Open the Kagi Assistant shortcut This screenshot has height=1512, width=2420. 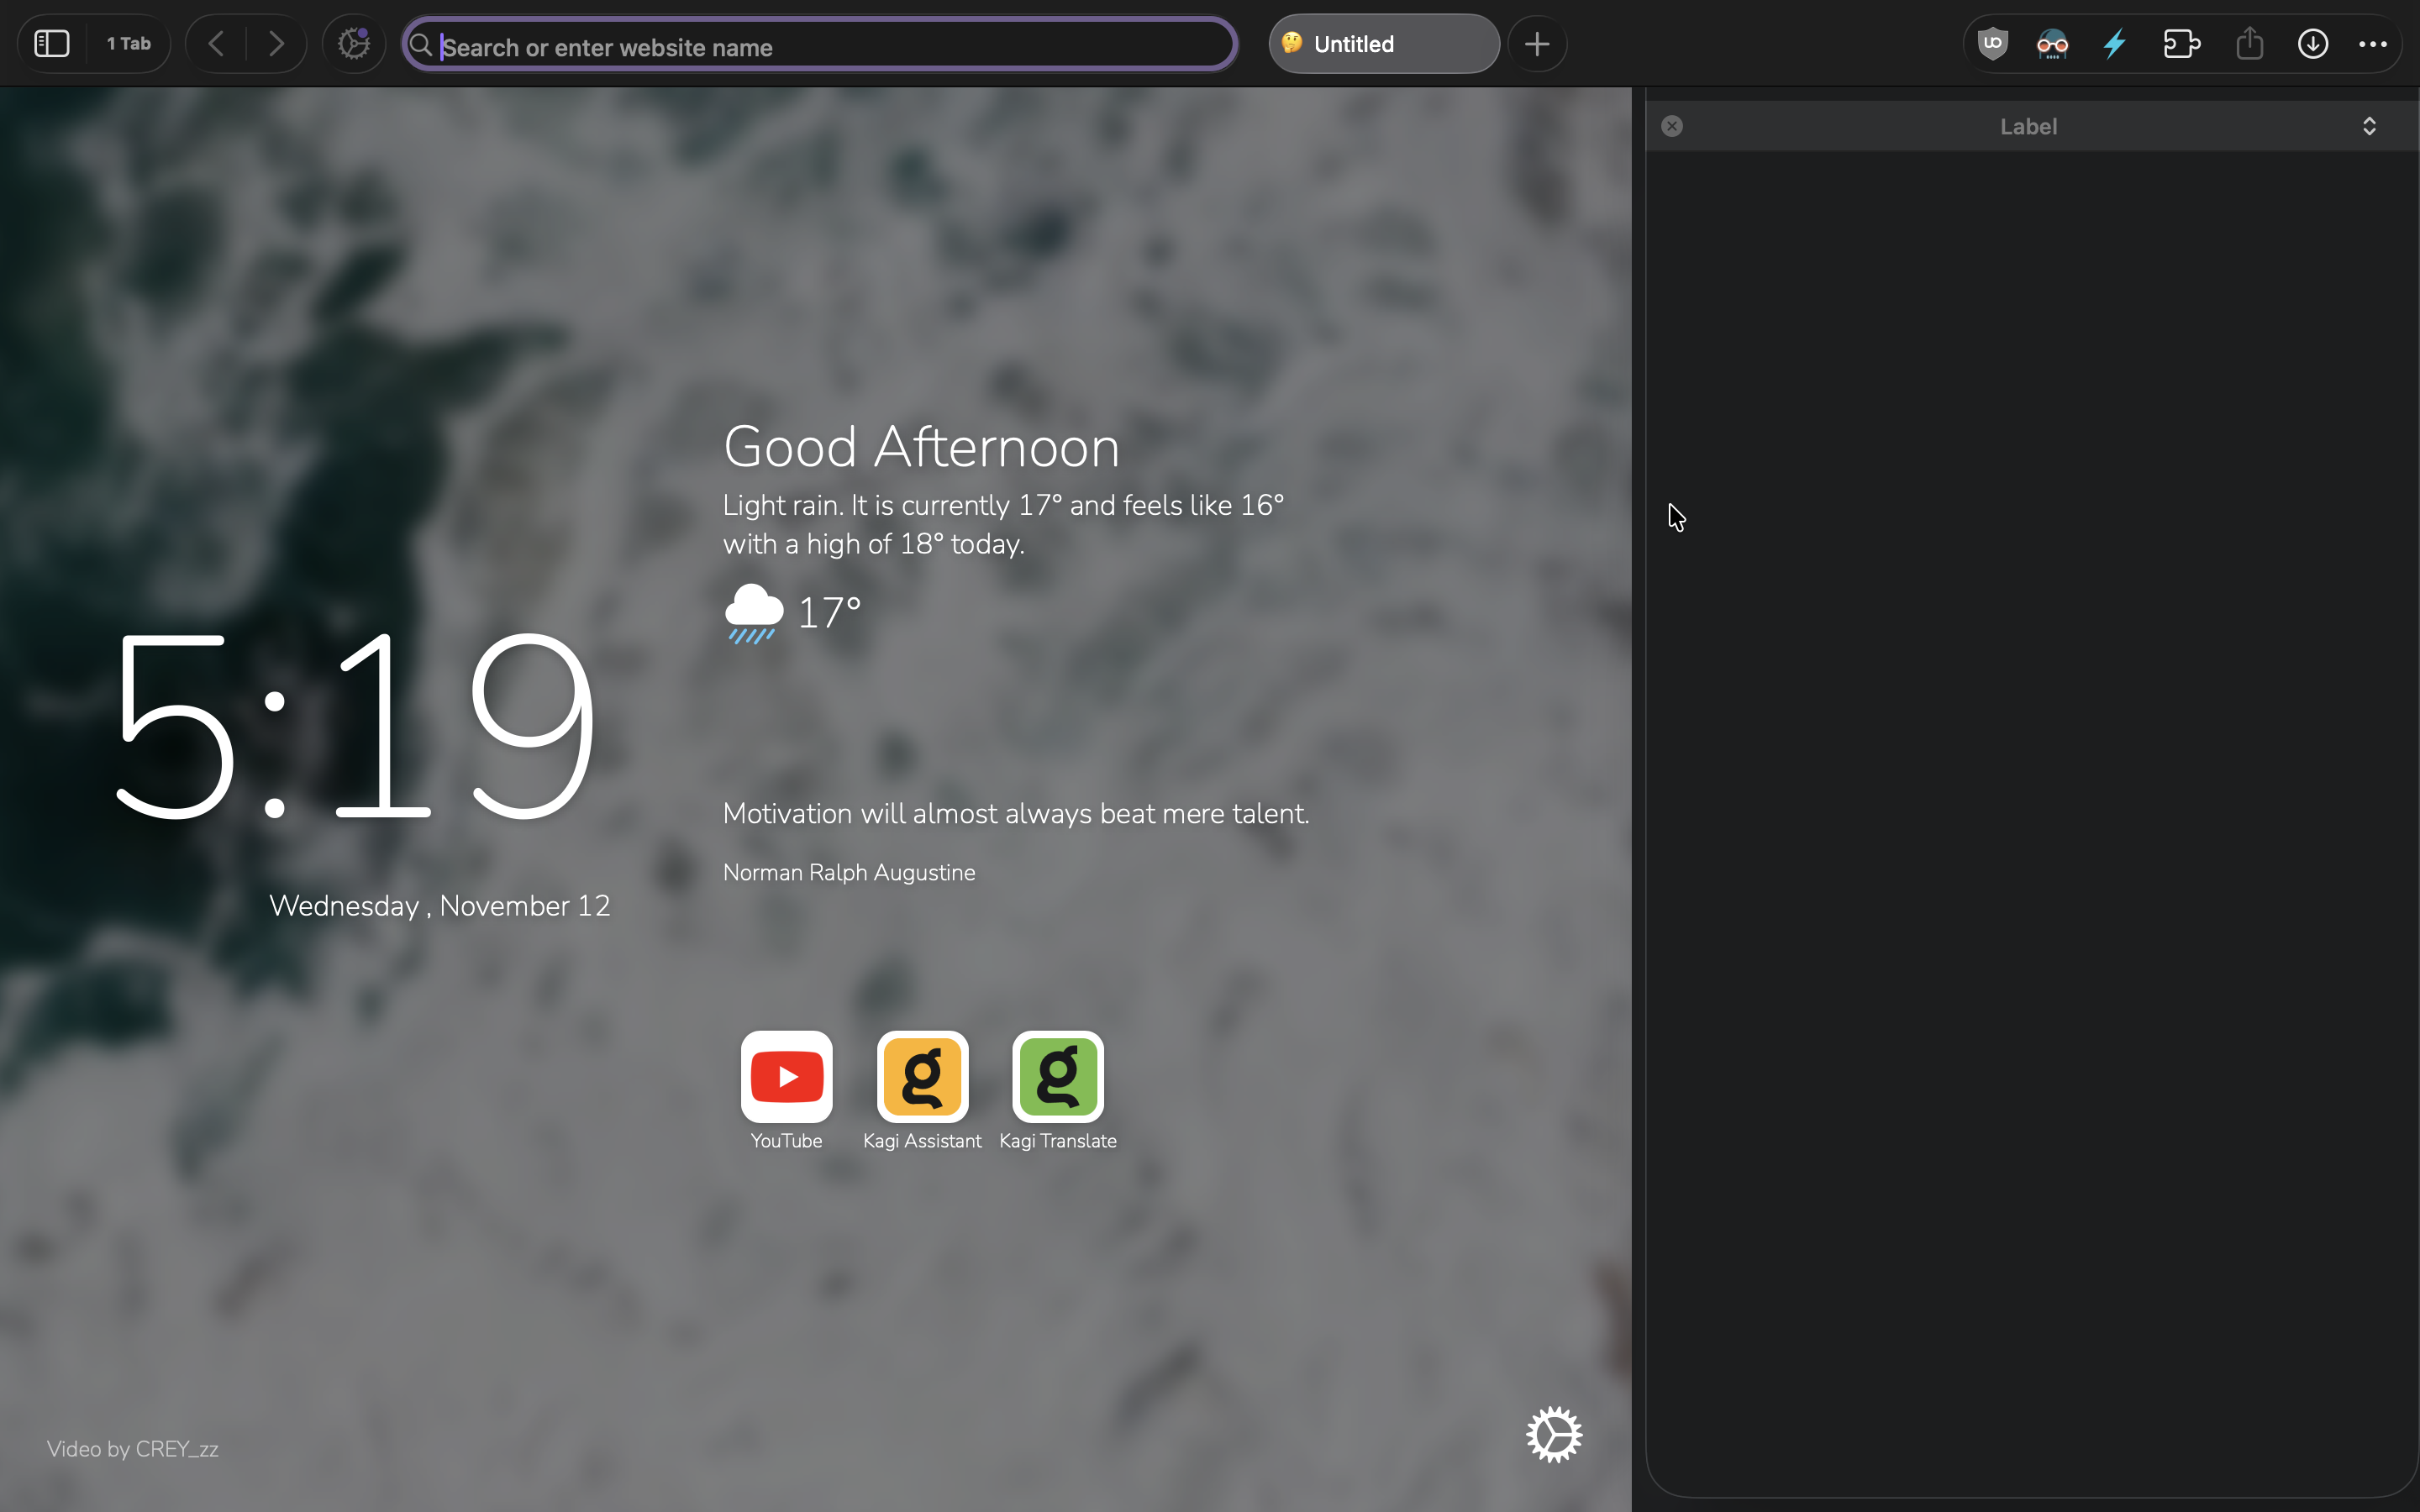tap(922, 1078)
